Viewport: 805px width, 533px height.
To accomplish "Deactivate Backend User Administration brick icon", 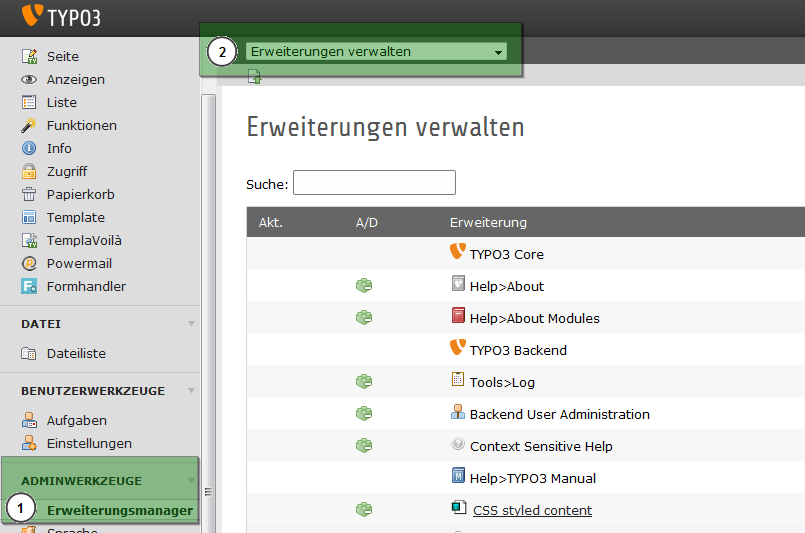I will [x=364, y=413].
